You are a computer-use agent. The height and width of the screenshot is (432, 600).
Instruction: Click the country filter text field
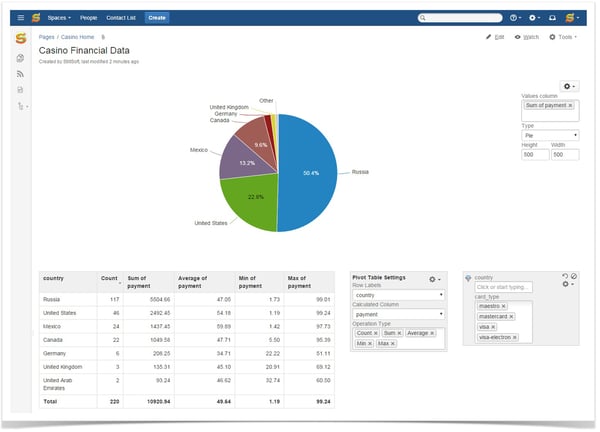point(503,287)
